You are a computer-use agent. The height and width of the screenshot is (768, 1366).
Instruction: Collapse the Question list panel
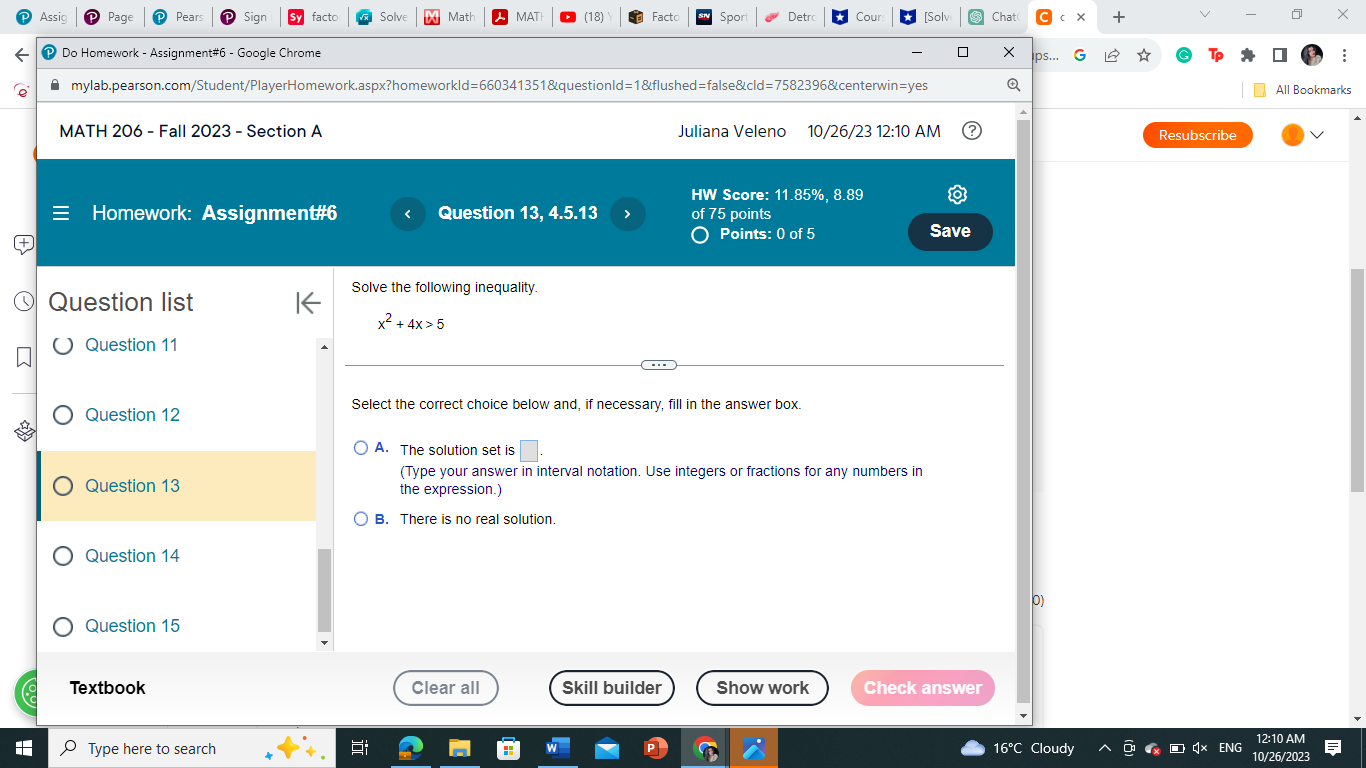tap(308, 302)
